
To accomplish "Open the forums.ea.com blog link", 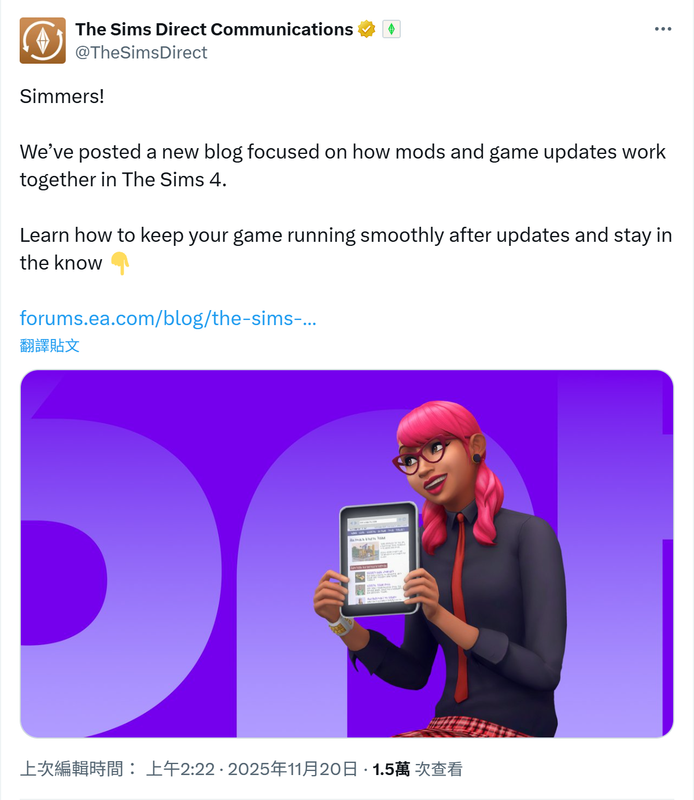I will [168, 318].
